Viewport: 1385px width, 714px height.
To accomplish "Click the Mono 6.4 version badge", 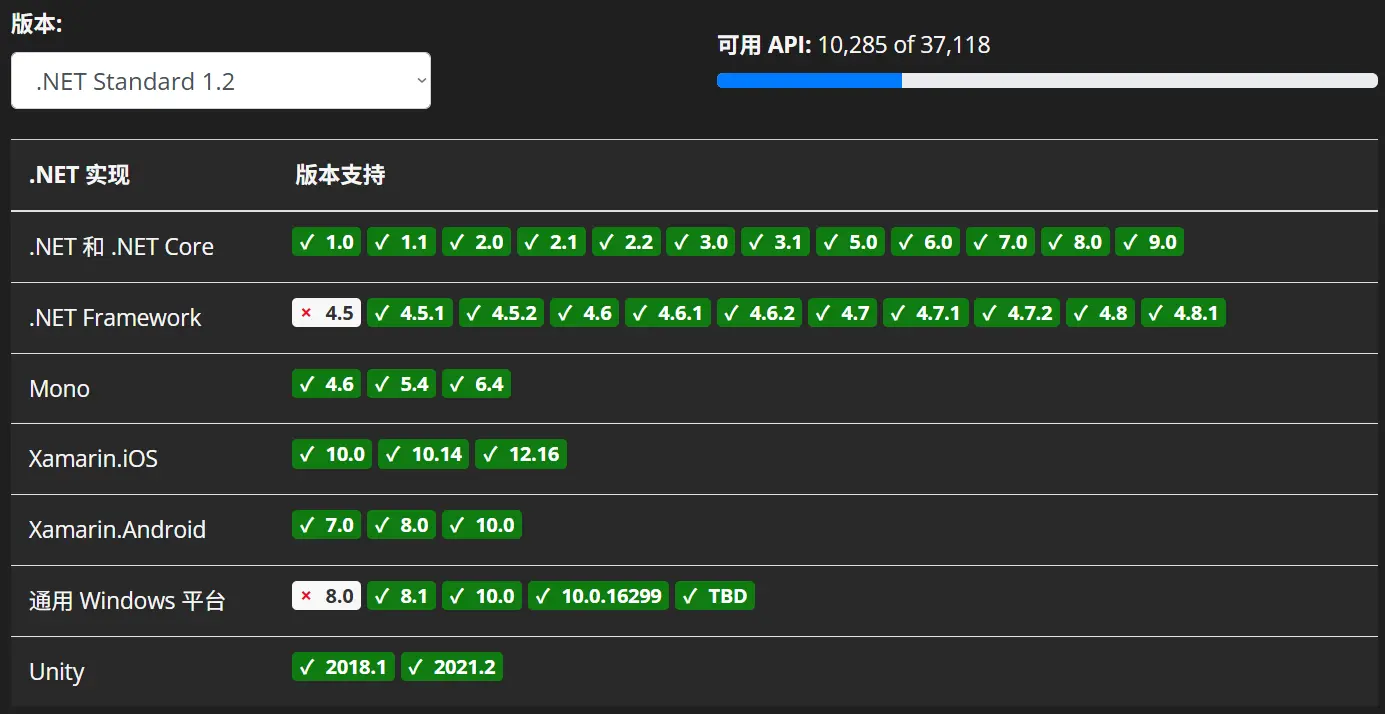I will coord(477,384).
